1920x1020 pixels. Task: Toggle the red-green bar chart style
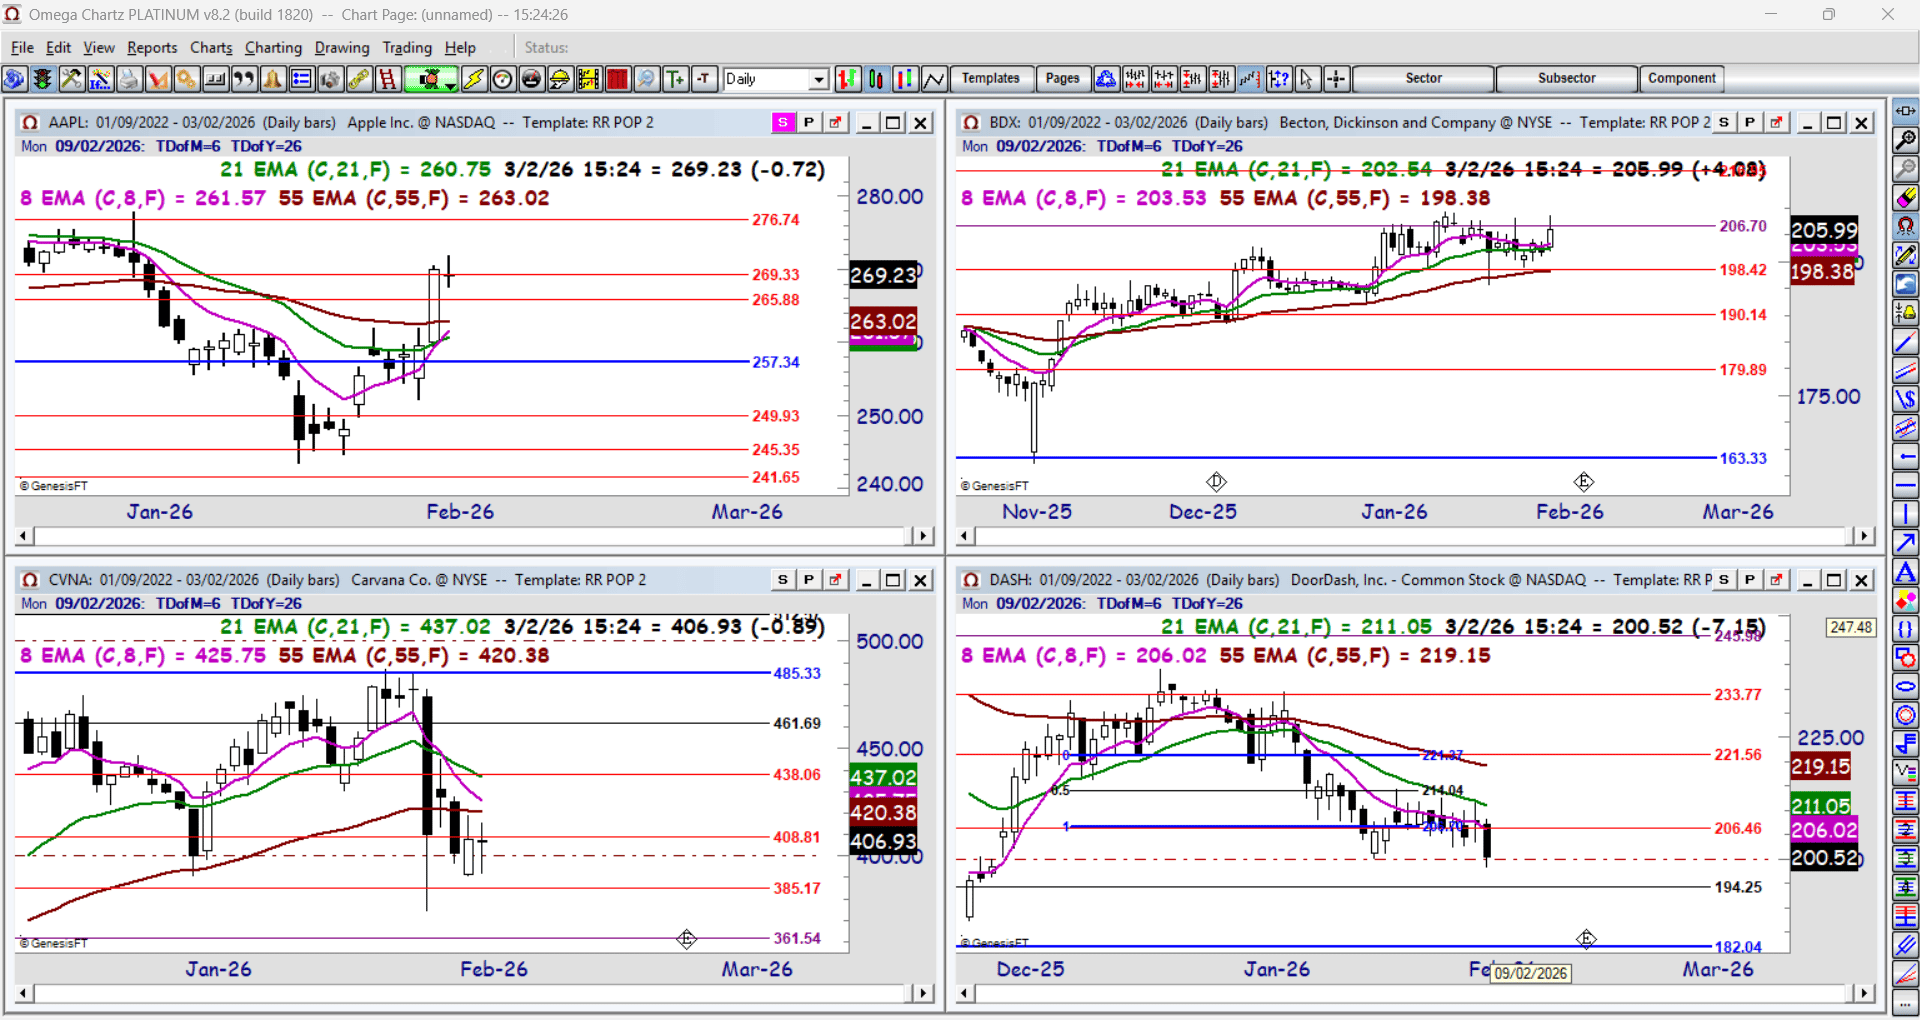tap(848, 79)
